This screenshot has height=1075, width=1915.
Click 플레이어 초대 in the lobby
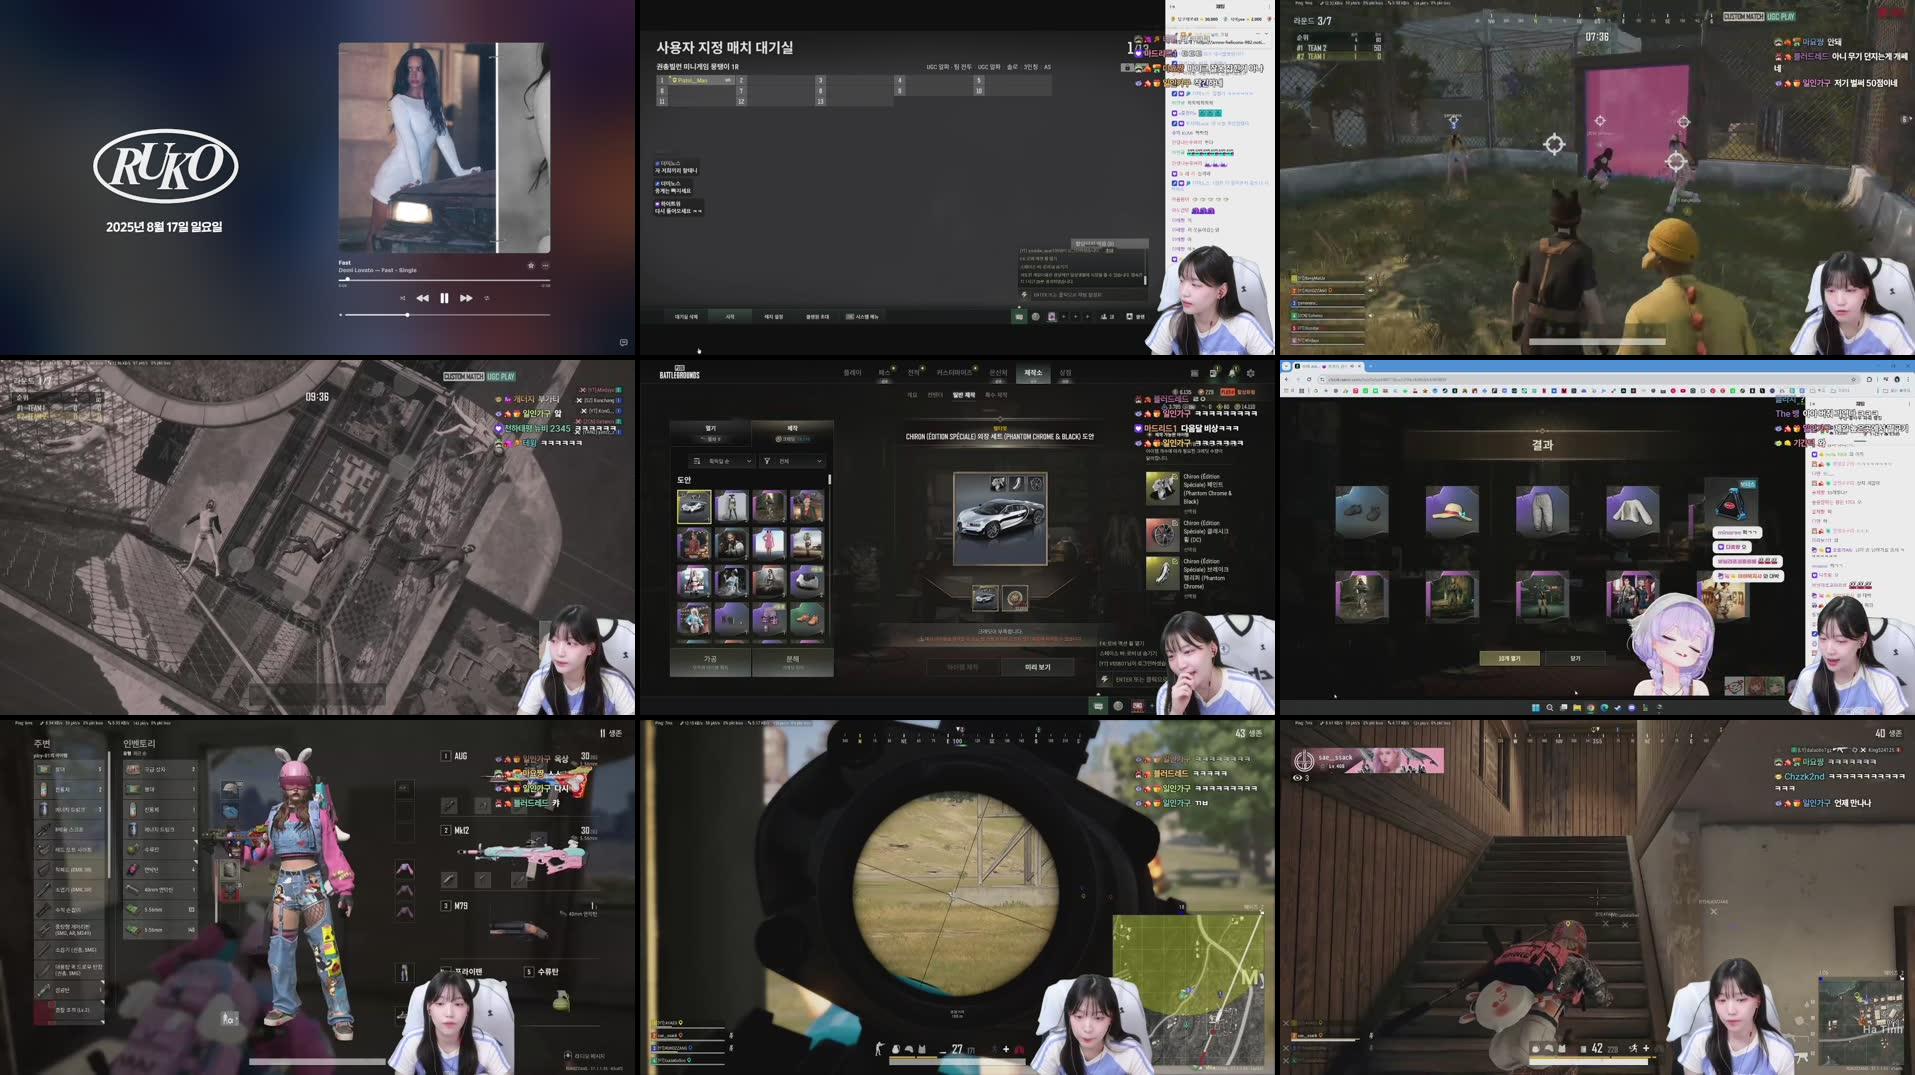[817, 317]
